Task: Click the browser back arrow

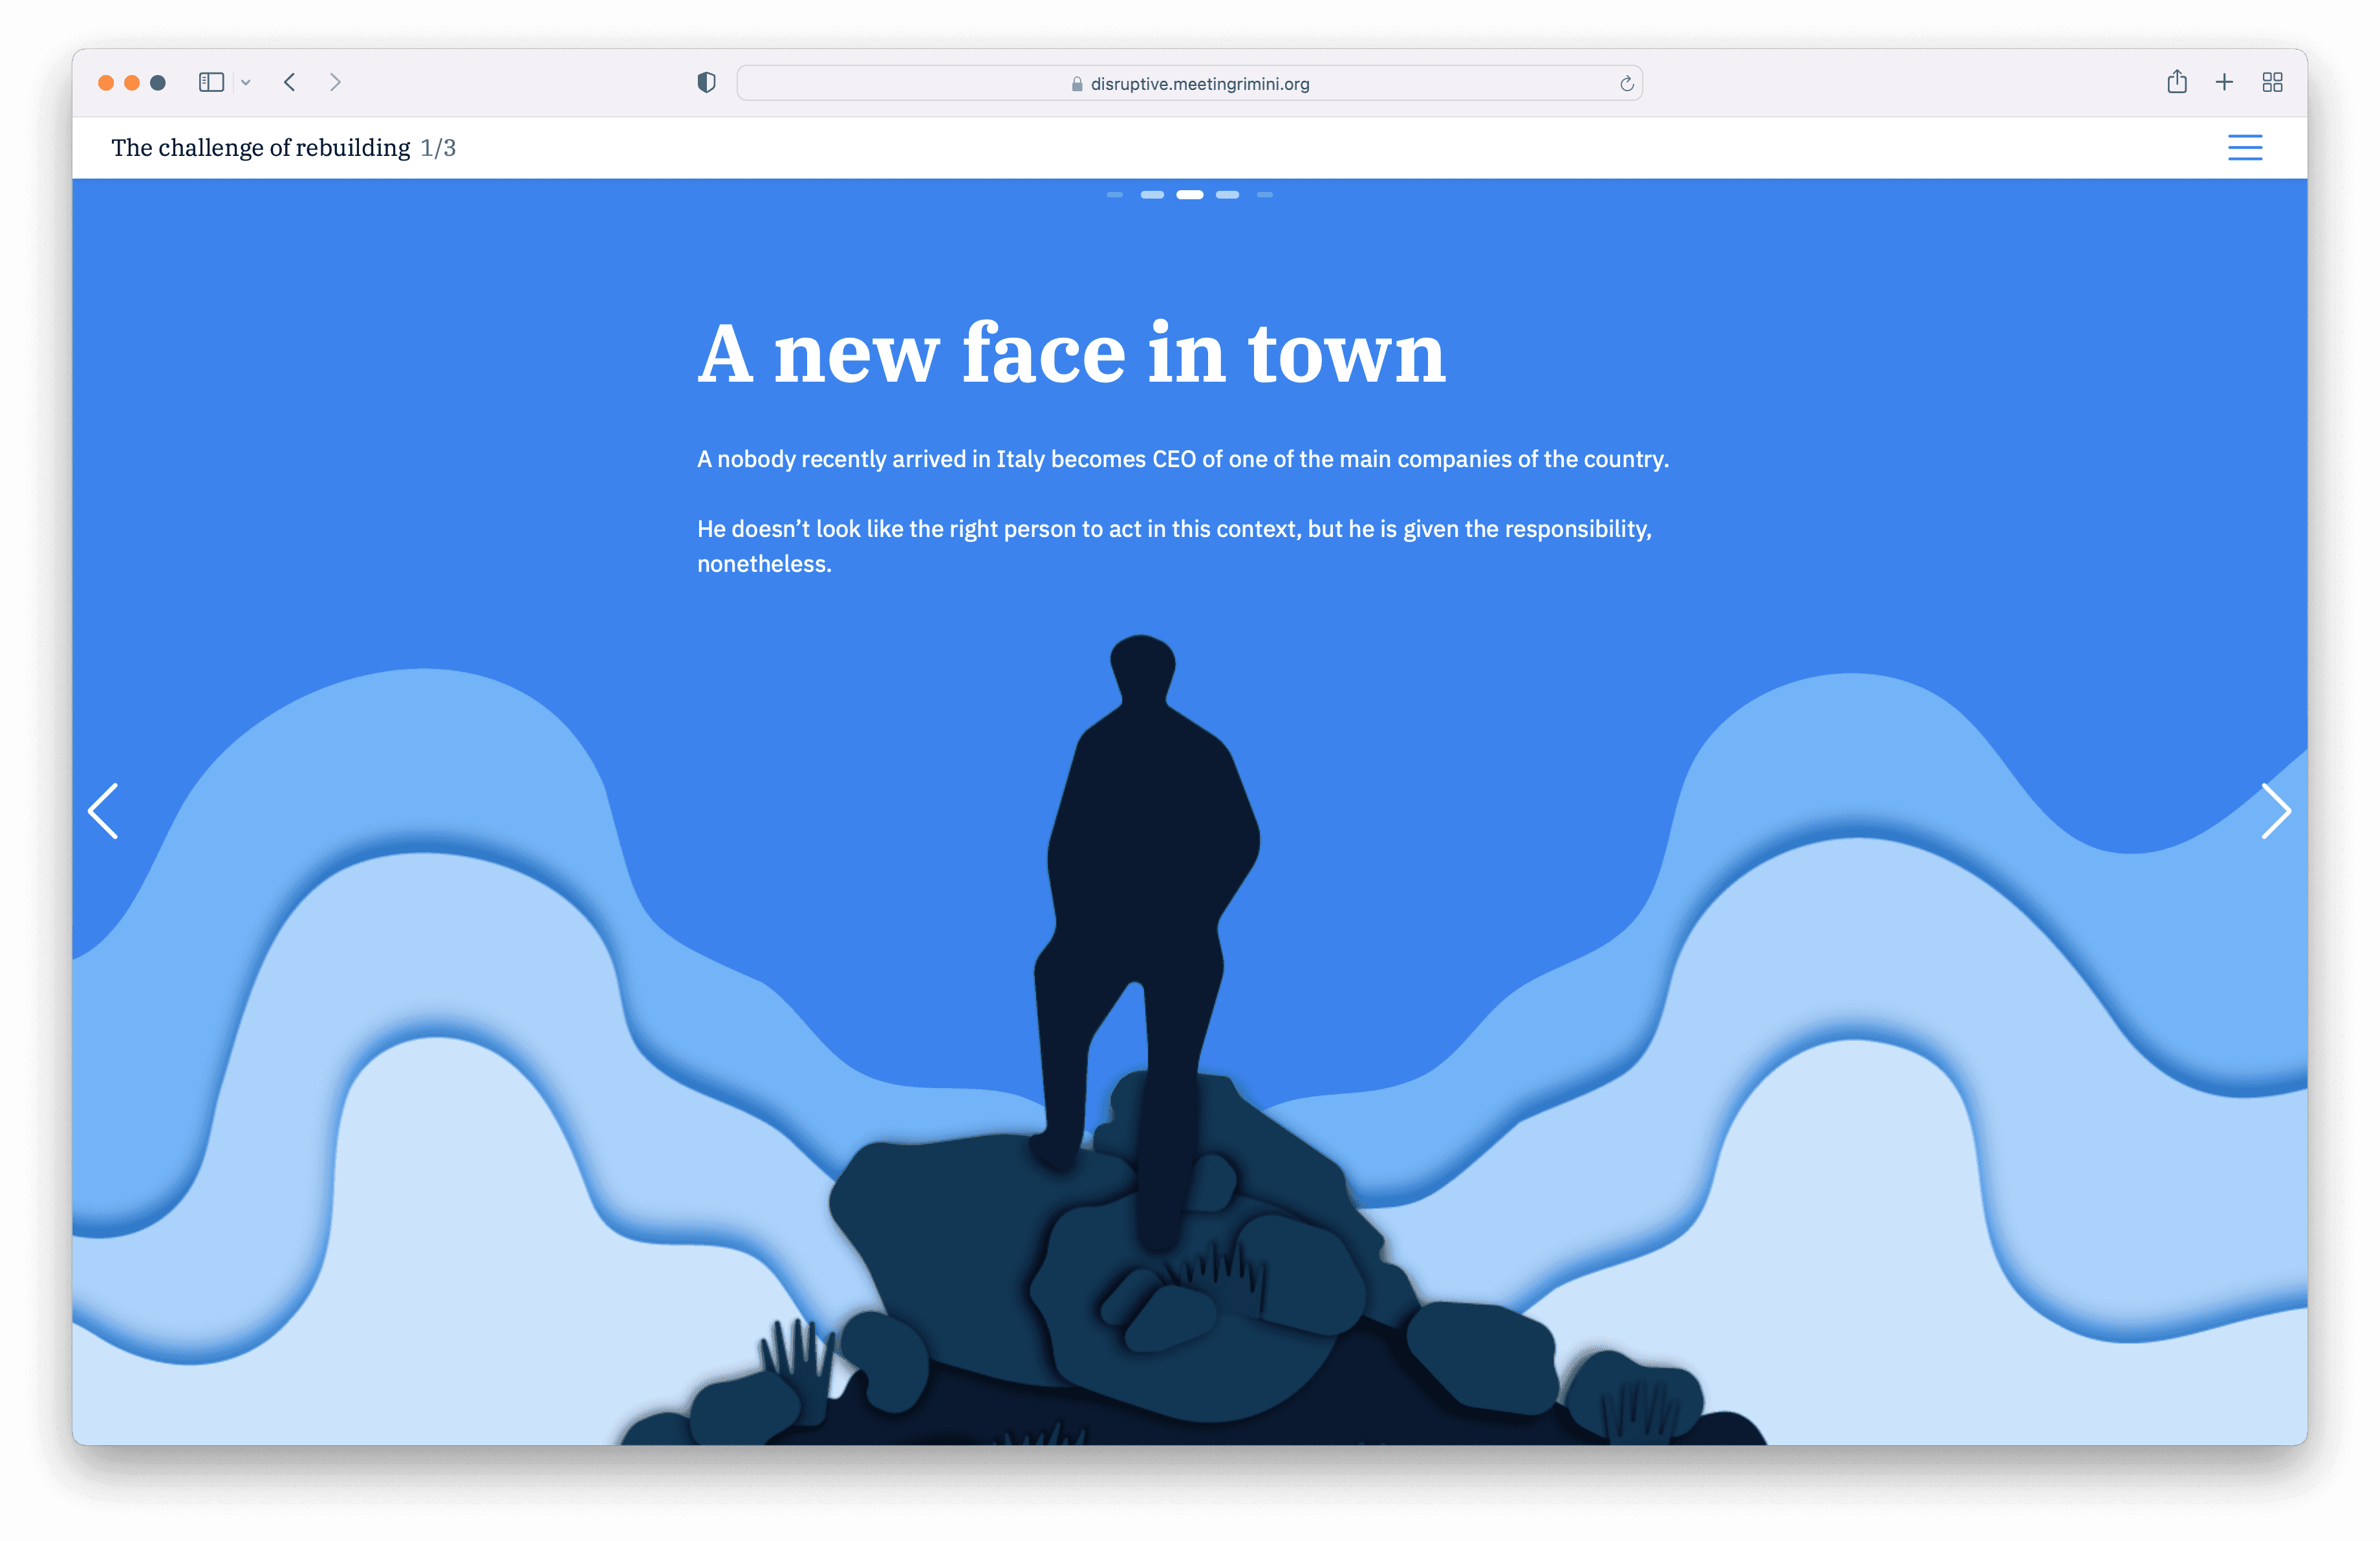Action: click(290, 82)
